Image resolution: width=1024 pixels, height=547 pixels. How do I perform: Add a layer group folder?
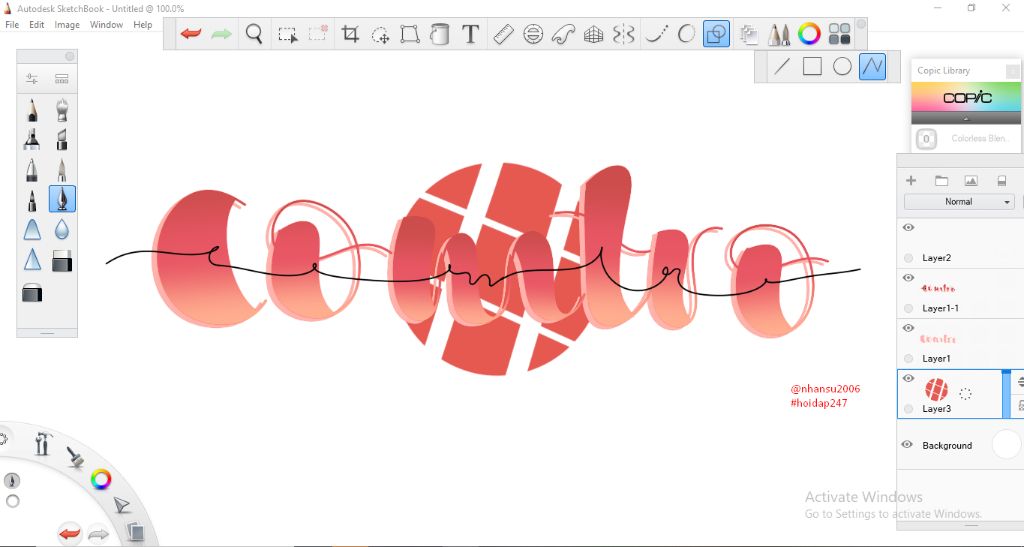pos(941,181)
